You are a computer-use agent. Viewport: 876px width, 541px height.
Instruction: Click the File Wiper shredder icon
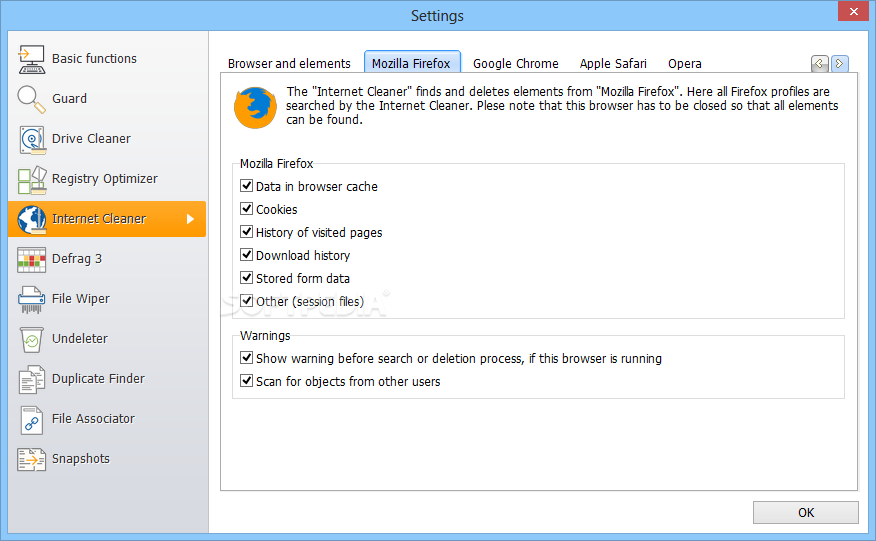coord(31,300)
